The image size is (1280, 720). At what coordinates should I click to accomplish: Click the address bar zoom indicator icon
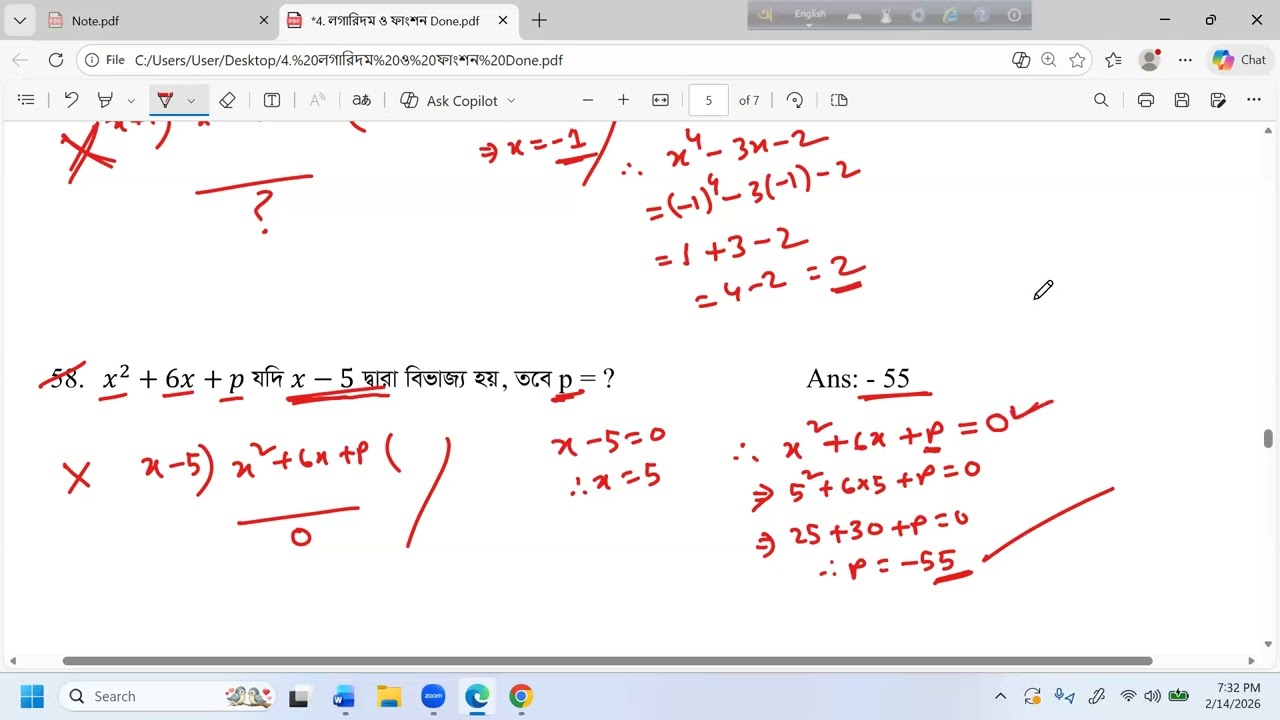pos(1048,60)
